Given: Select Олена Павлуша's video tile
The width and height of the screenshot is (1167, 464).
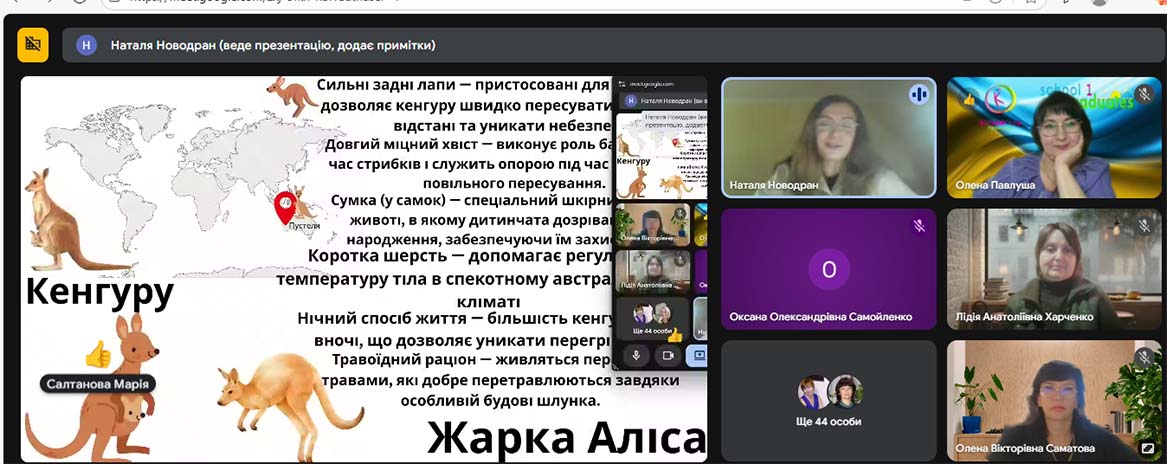Looking at the screenshot, I should click(x=1054, y=137).
